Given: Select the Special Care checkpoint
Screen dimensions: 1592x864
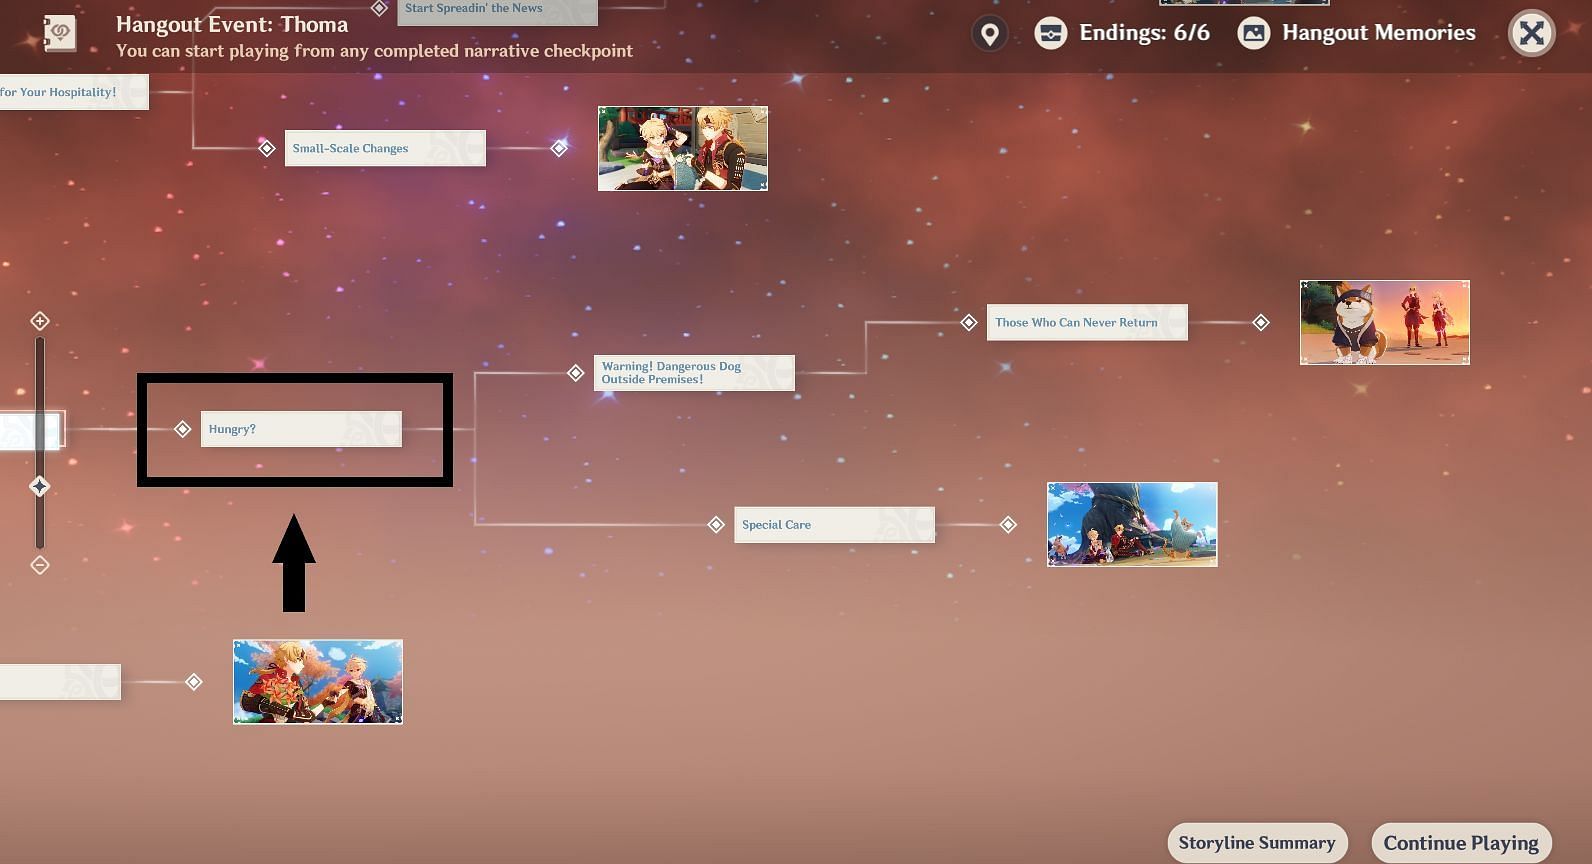Looking at the screenshot, I should (x=833, y=525).
